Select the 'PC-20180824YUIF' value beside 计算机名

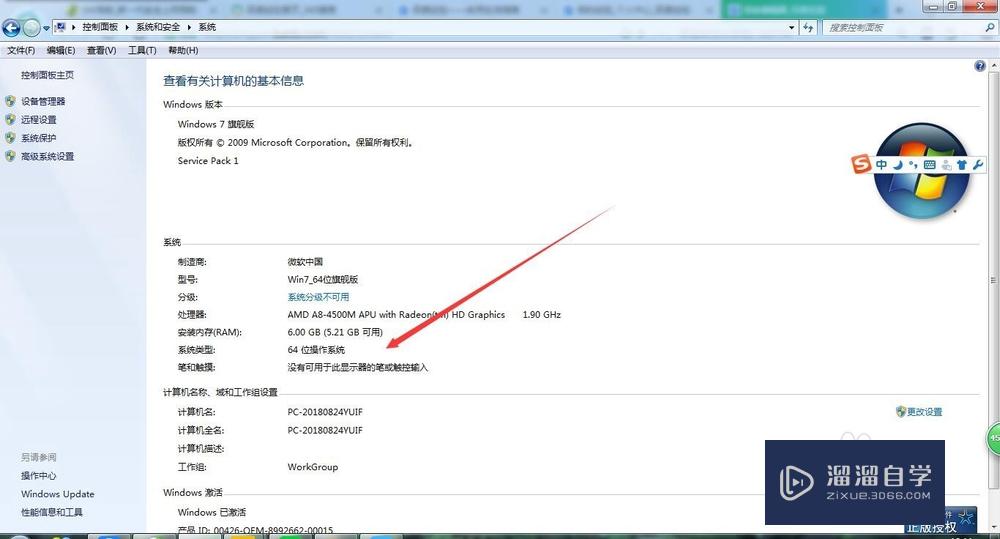pos(325,412)
